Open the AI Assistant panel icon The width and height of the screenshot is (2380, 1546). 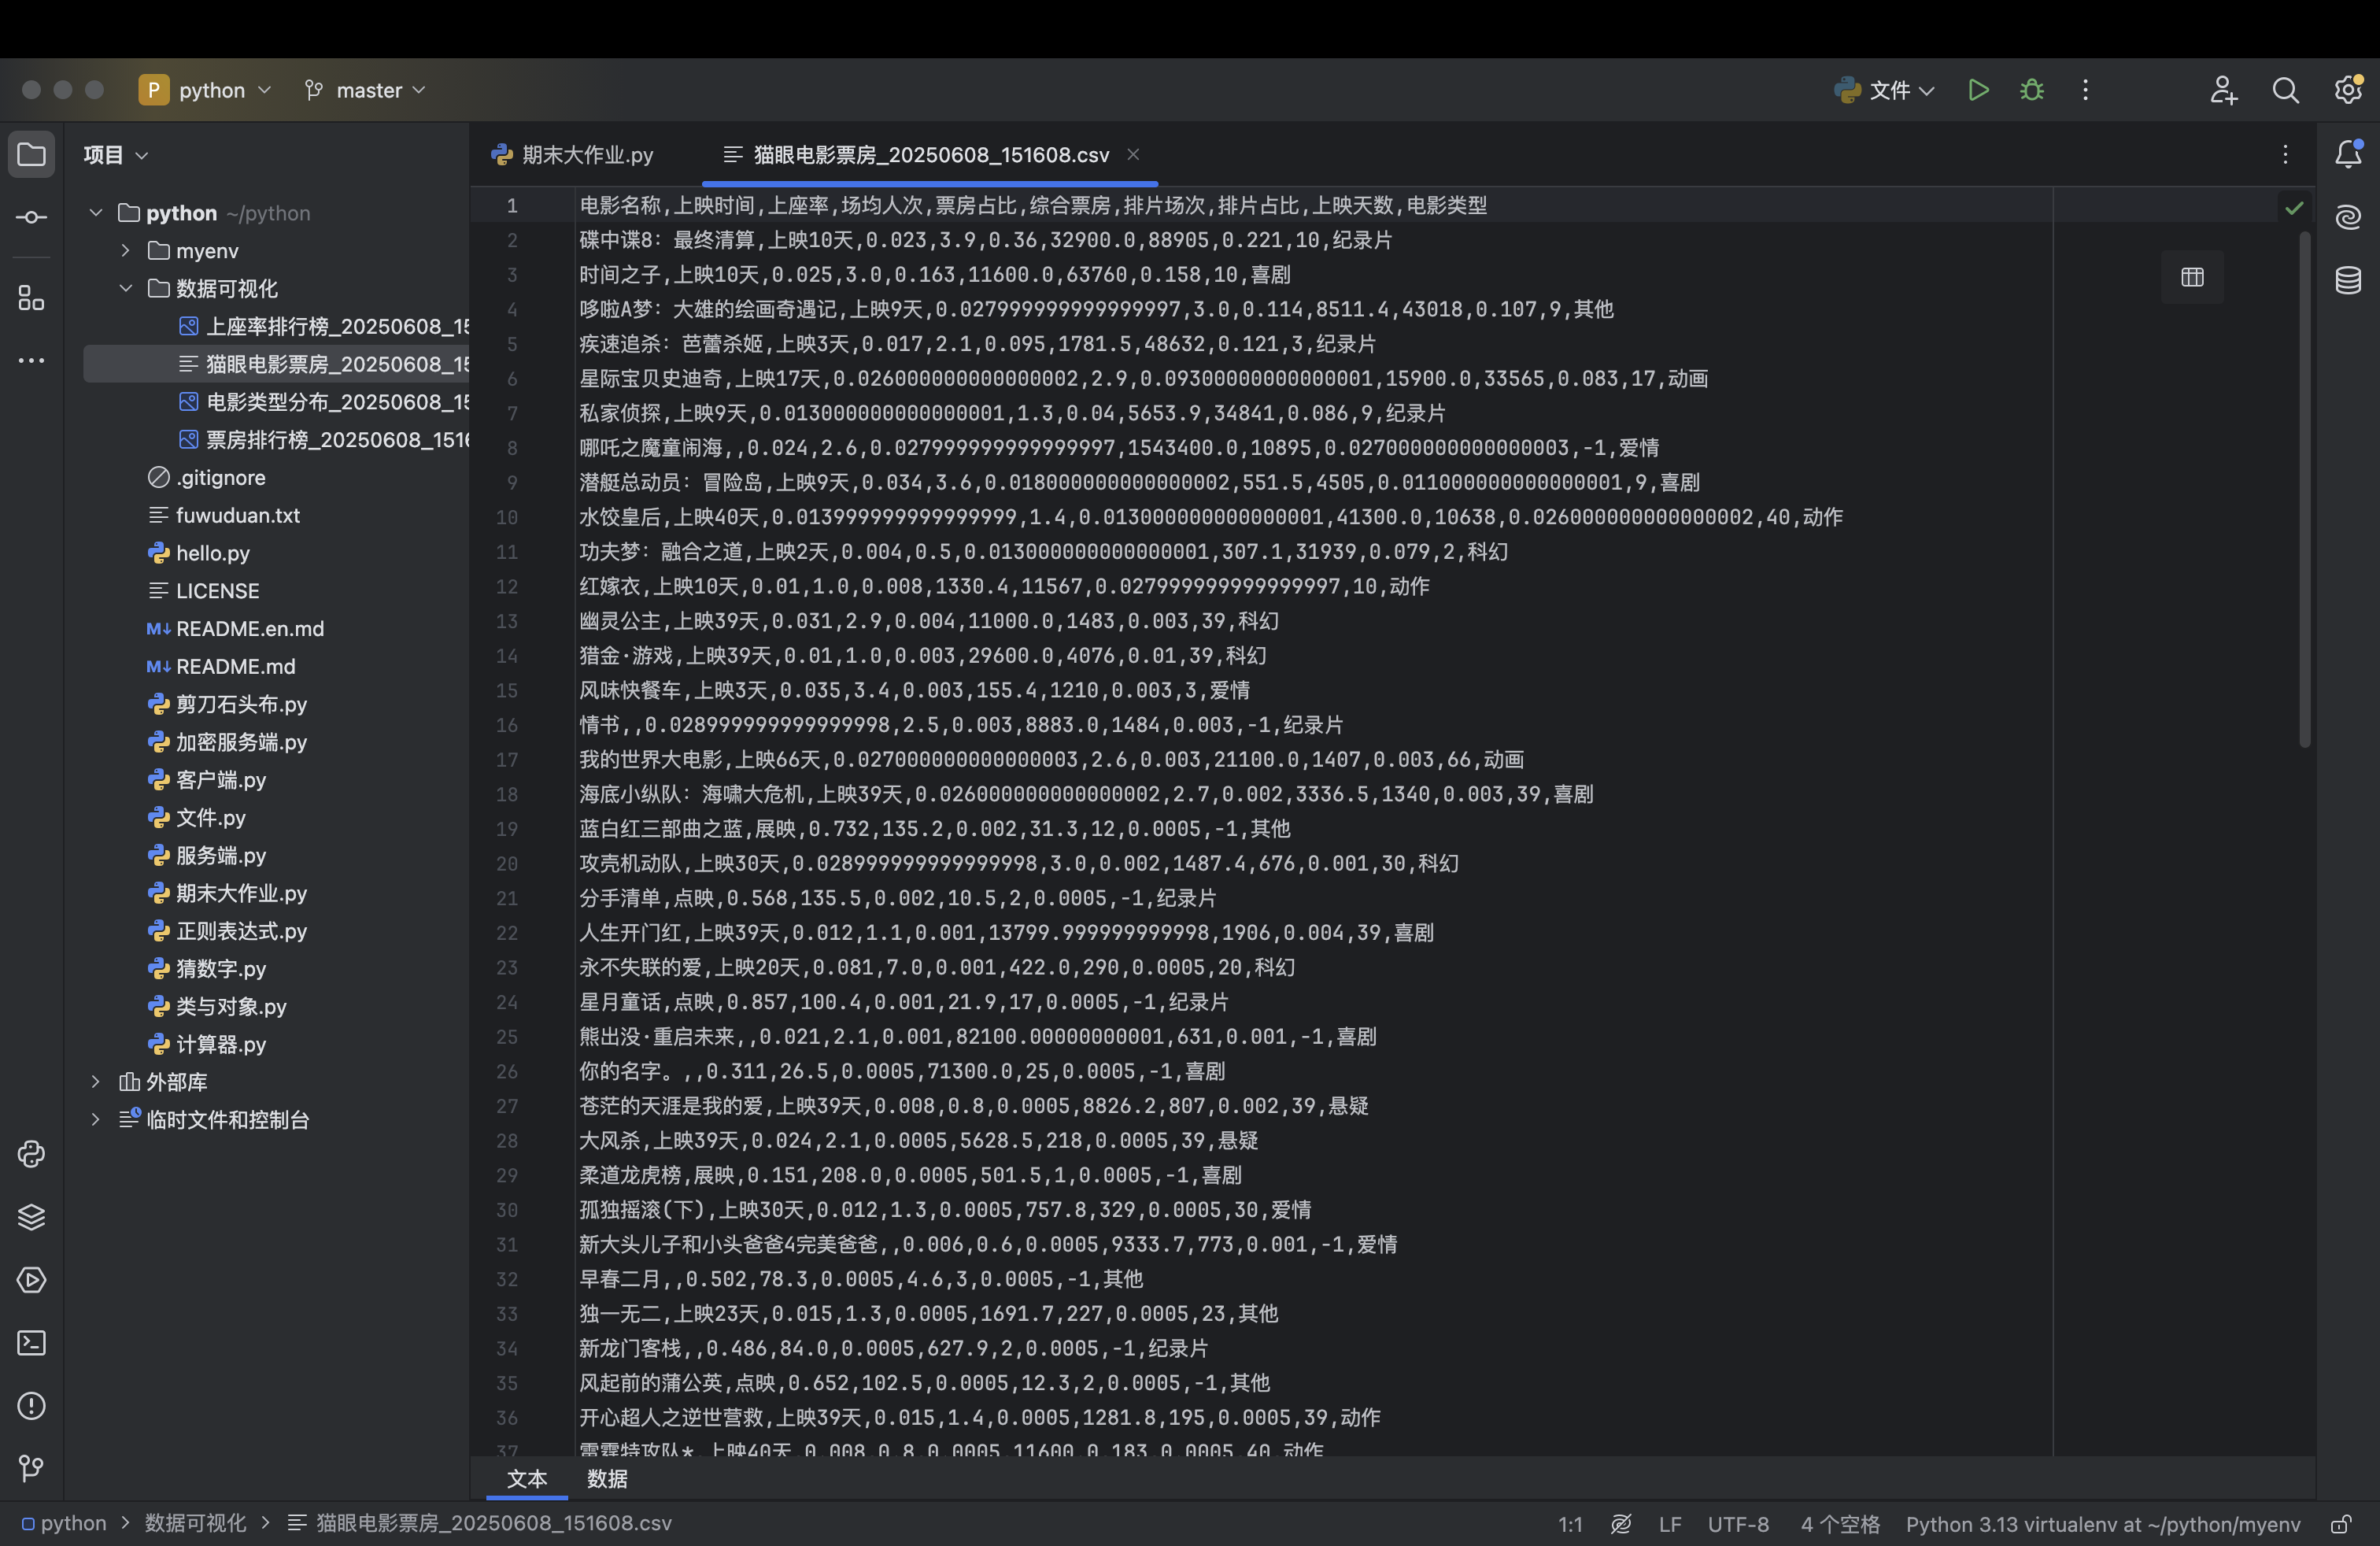[x=2347, y=217]
